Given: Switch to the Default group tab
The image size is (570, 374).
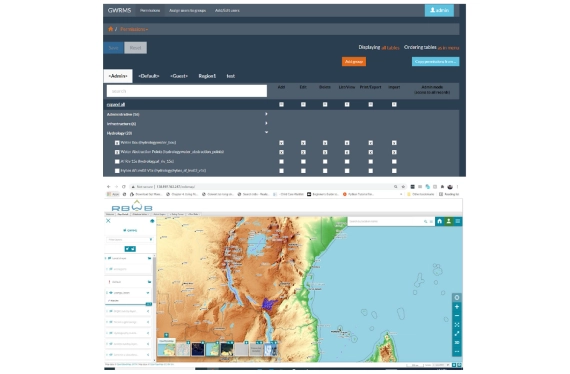Looking at the screenshot, I should (x=149, y=76).
